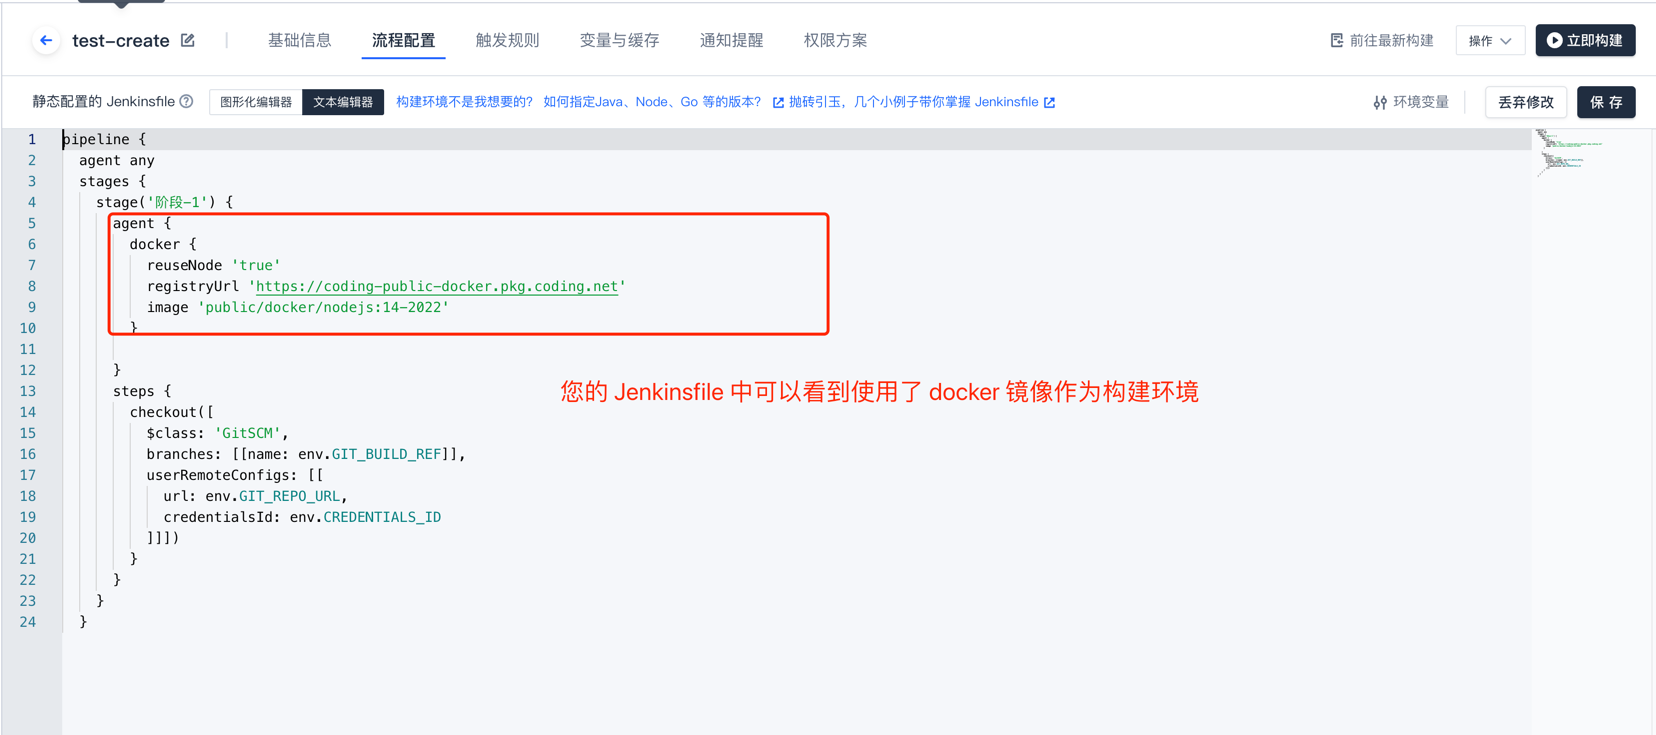1656x735 pixels.
Task: Click the edit pencil icon beside test-create
Action: [x=188, y=41]
